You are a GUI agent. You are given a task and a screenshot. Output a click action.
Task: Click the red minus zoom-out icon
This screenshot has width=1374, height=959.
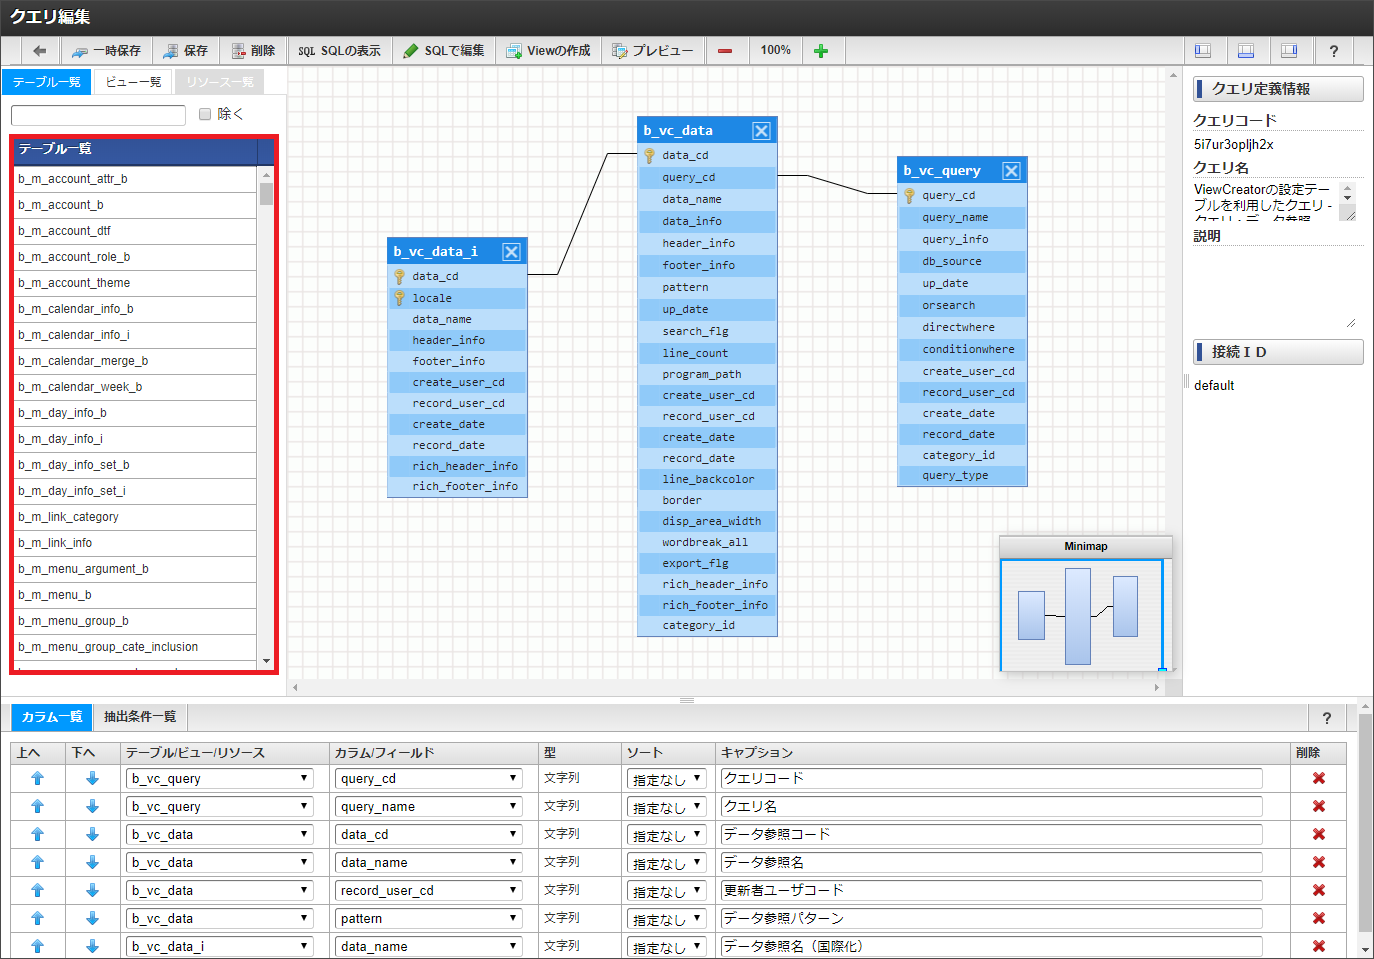[x=725, y=51]
